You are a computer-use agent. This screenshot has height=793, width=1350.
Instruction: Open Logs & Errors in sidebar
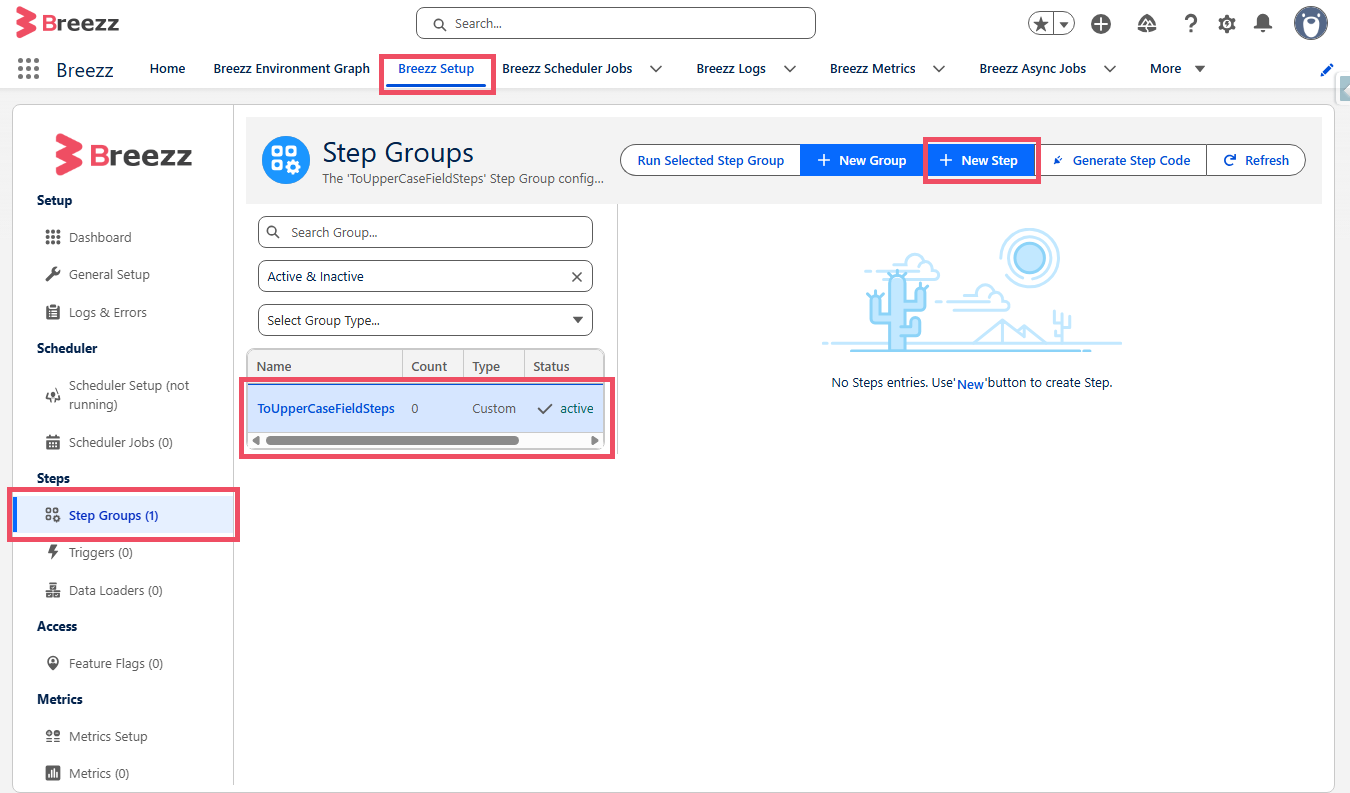[108, 312]
